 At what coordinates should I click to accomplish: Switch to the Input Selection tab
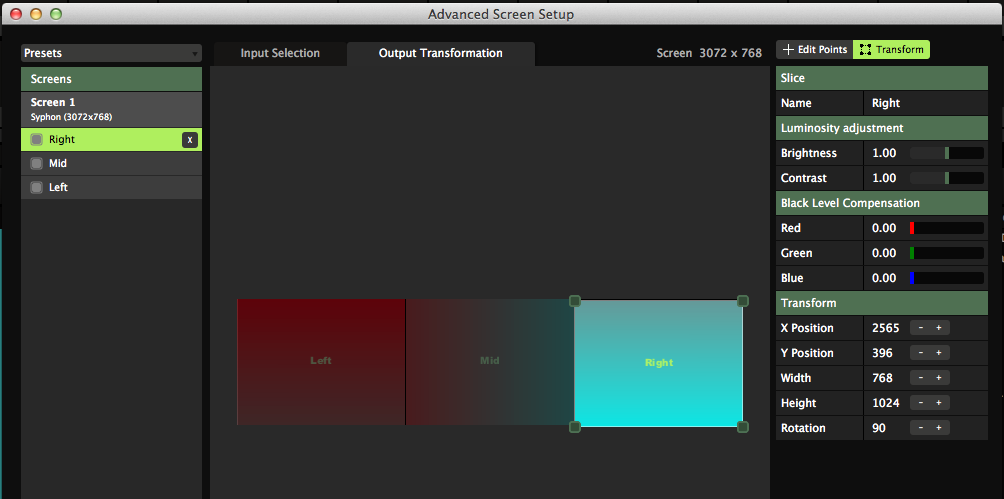point(280,53)
